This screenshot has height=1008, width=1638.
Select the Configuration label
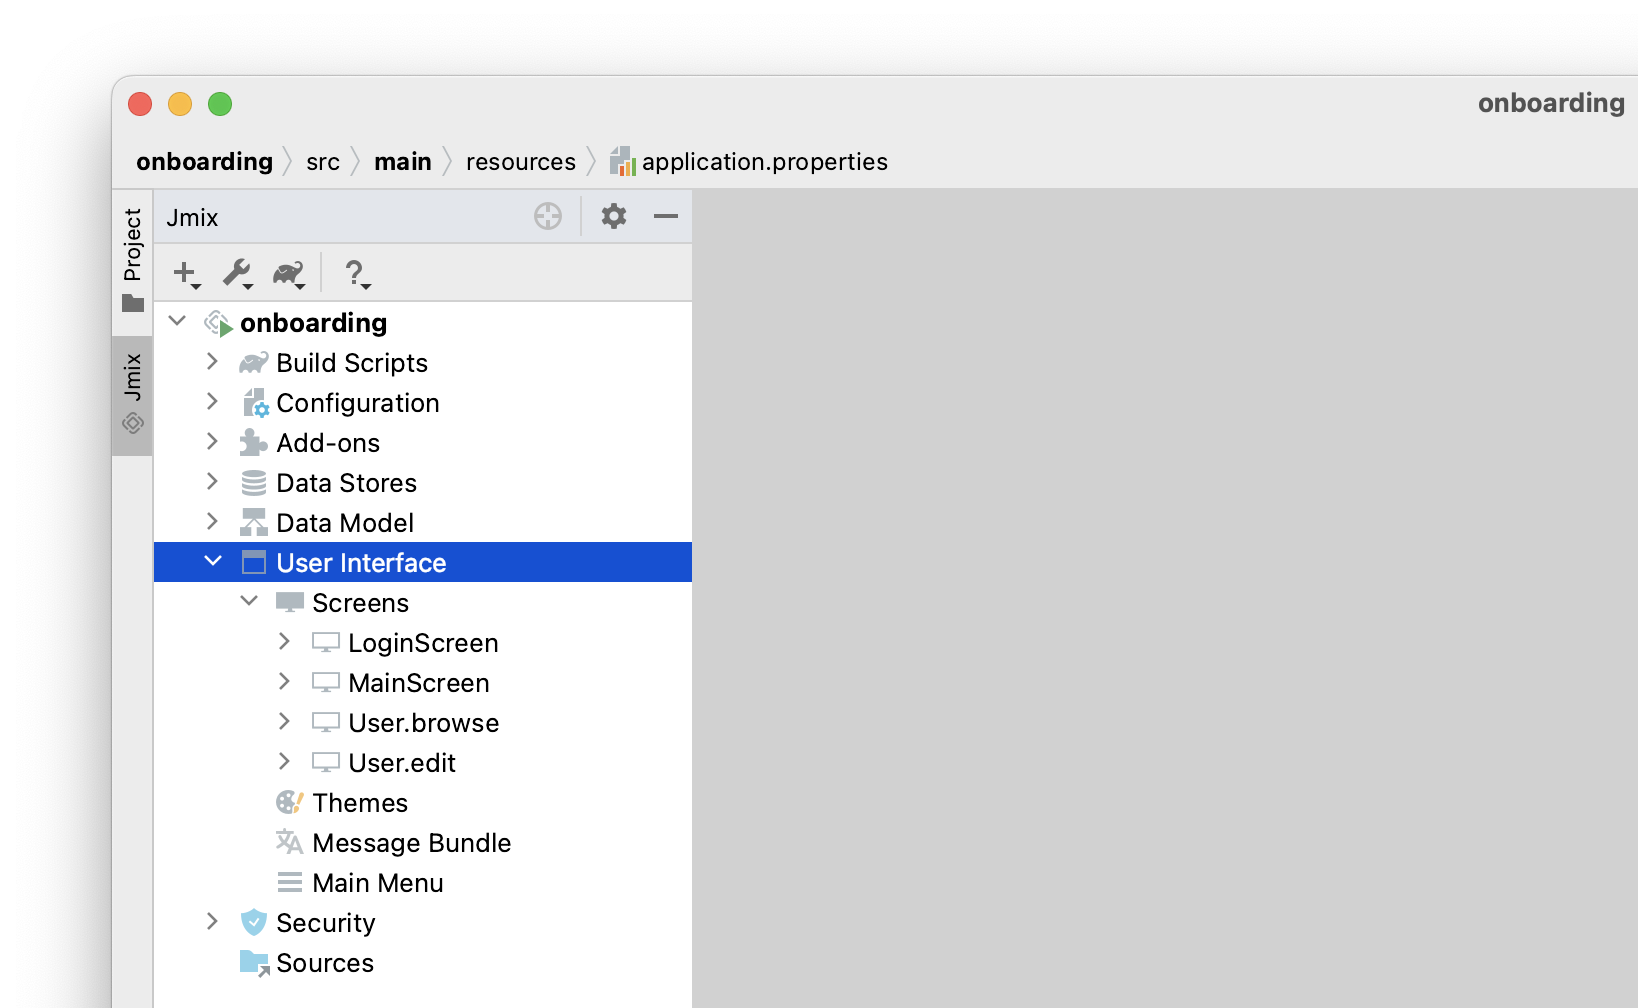click(358, 403)
